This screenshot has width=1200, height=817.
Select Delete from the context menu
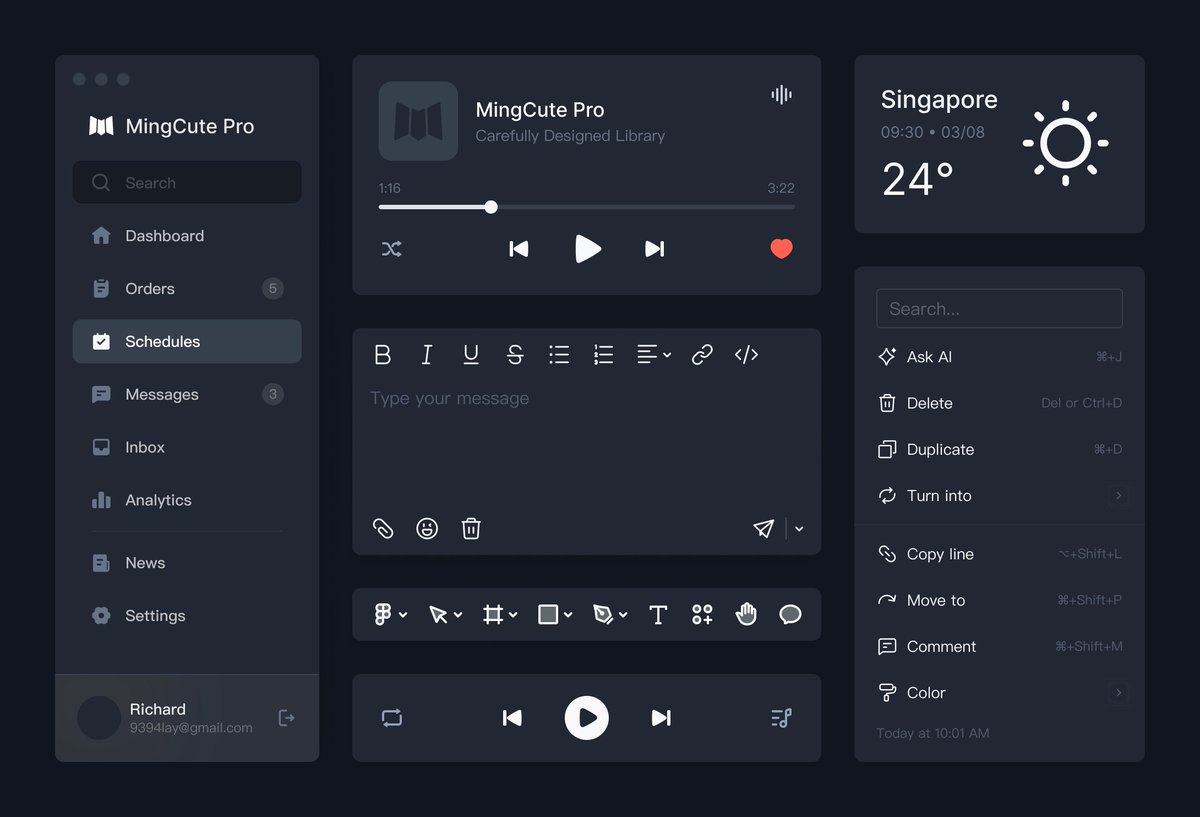click(999, 403)
